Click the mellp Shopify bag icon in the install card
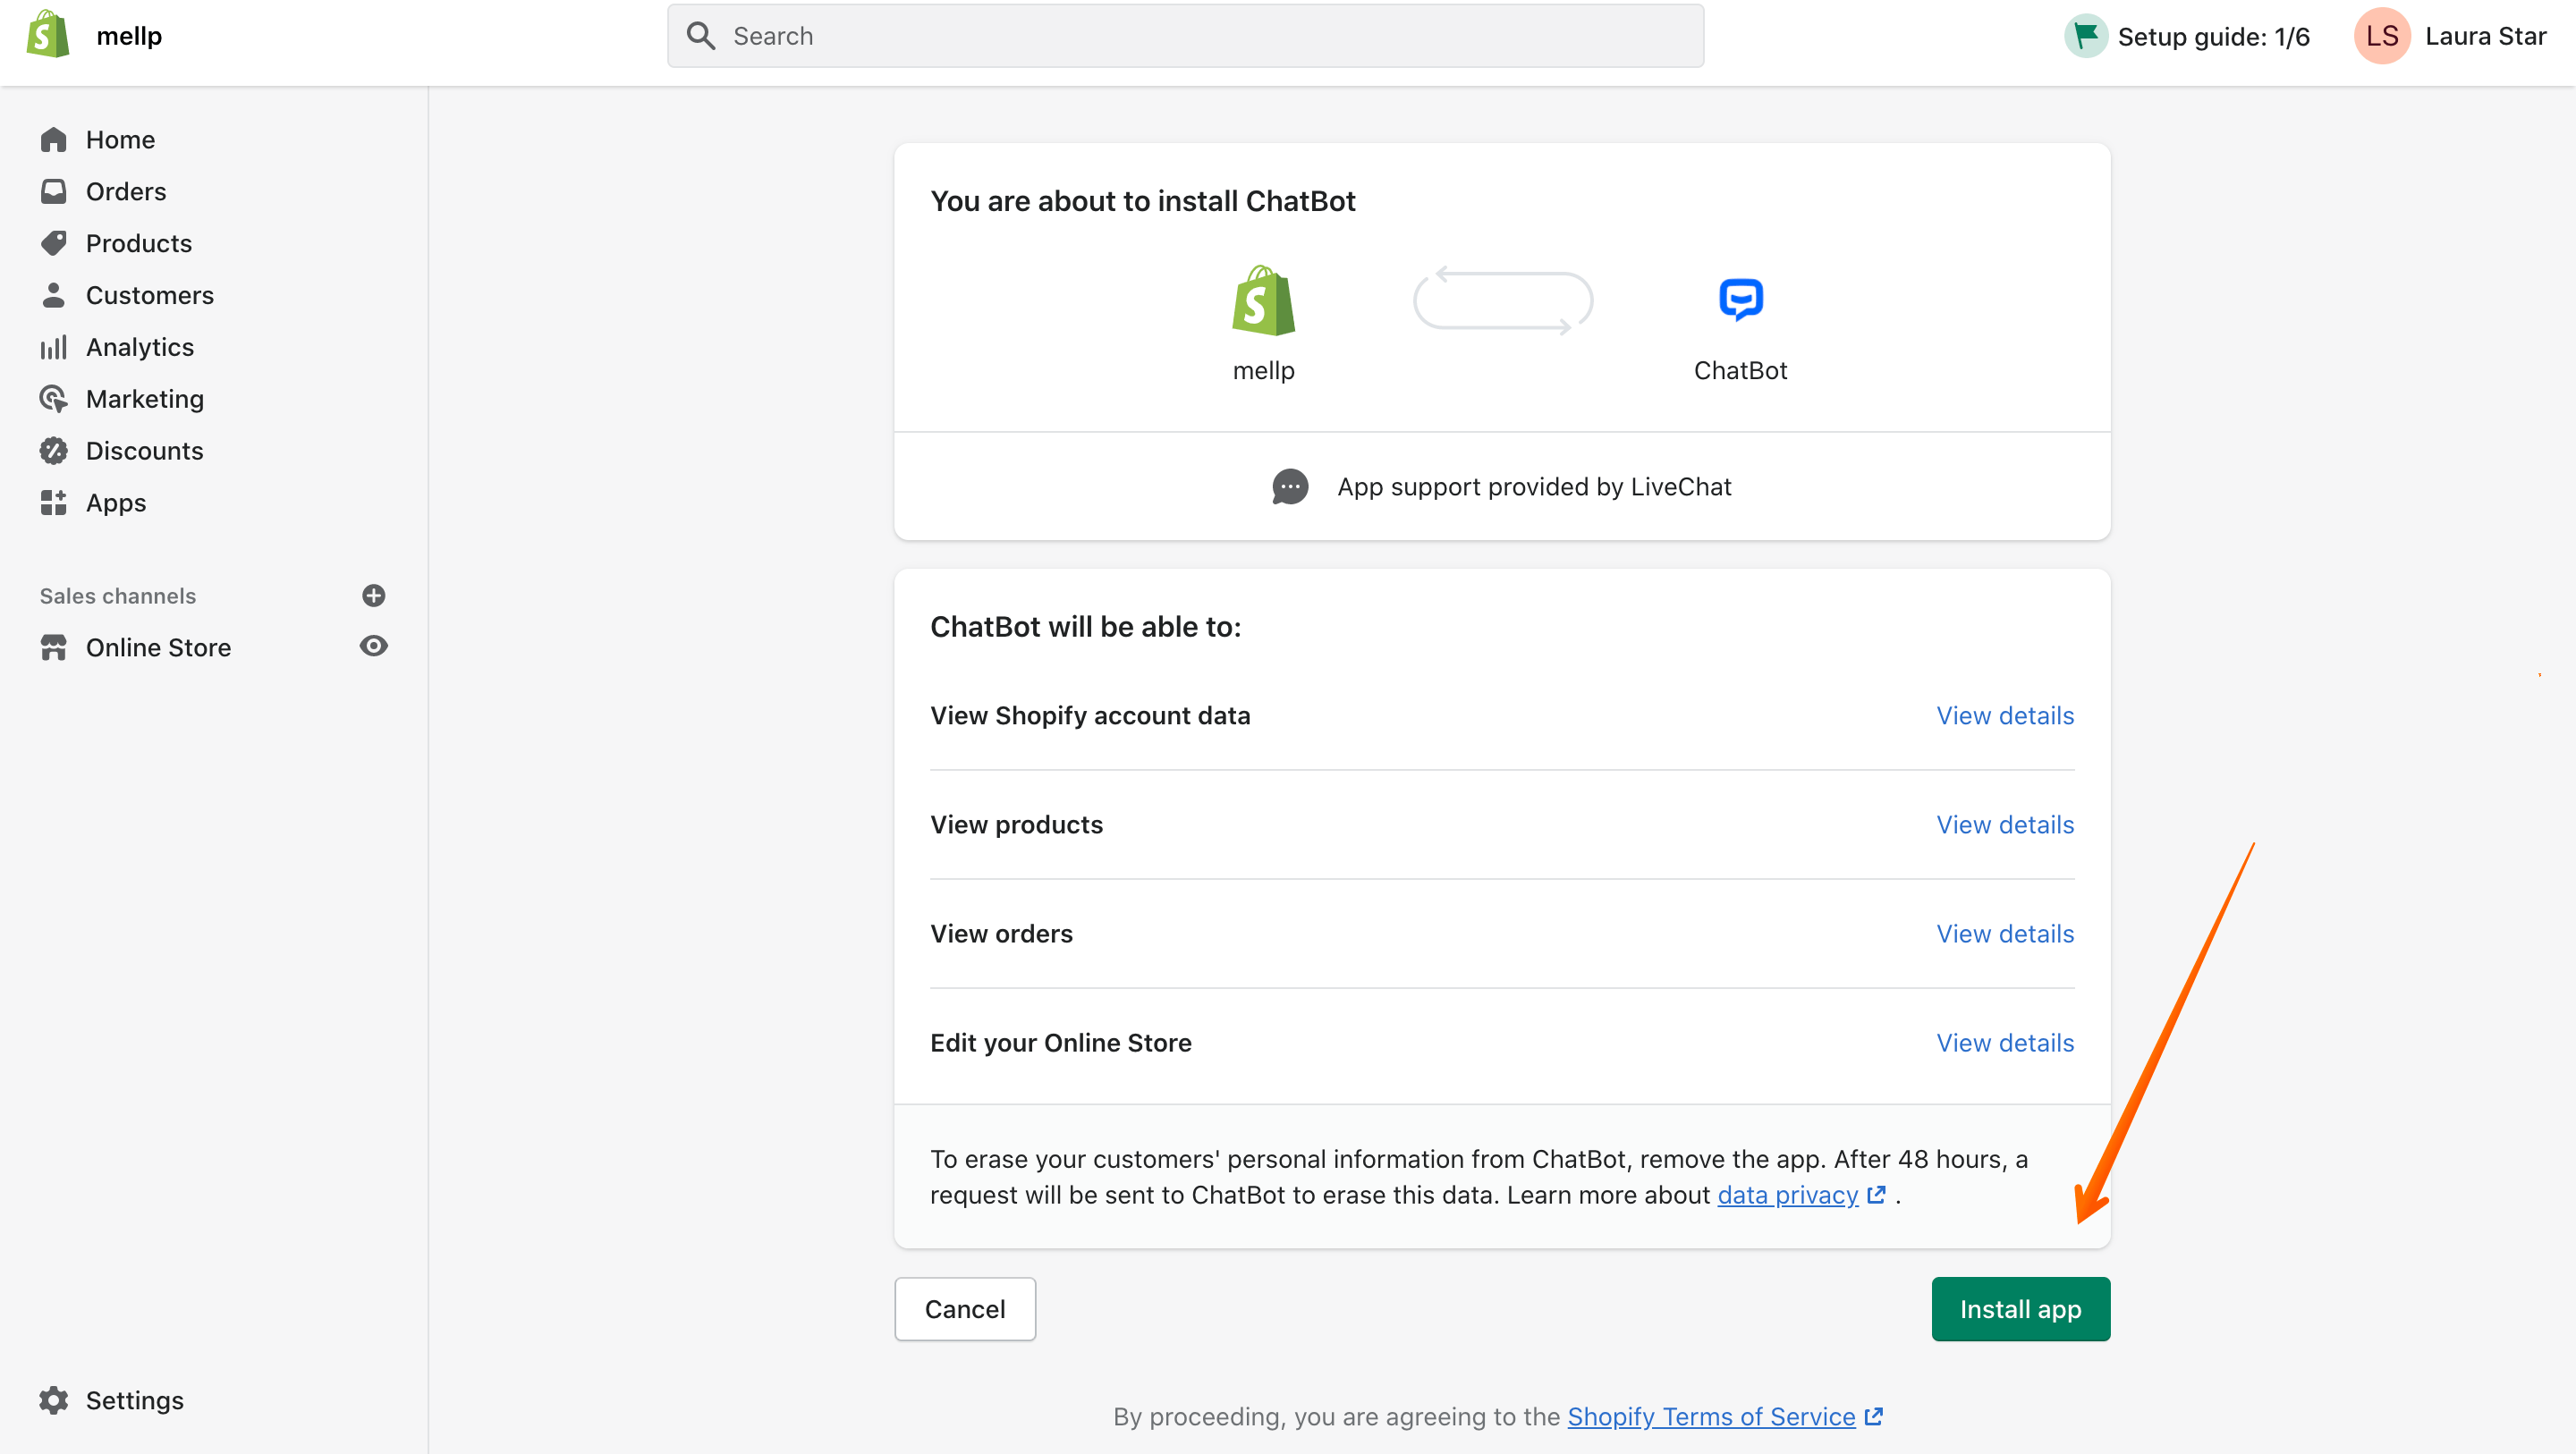This screenshot has width=2576, height=1454. click(1264, 300)
